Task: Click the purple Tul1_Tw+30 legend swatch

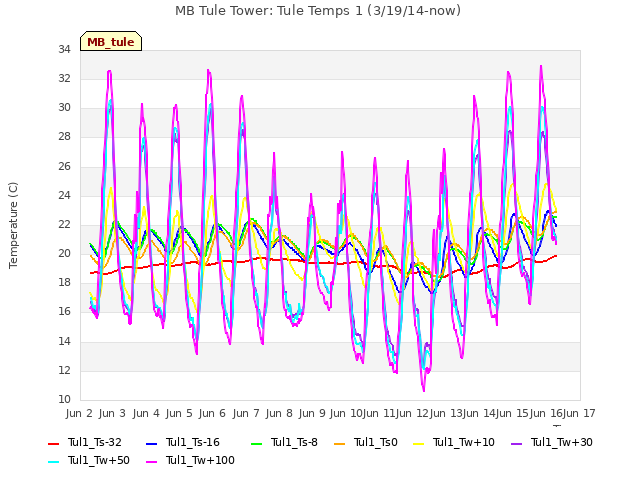Action: tap(517, 443)
